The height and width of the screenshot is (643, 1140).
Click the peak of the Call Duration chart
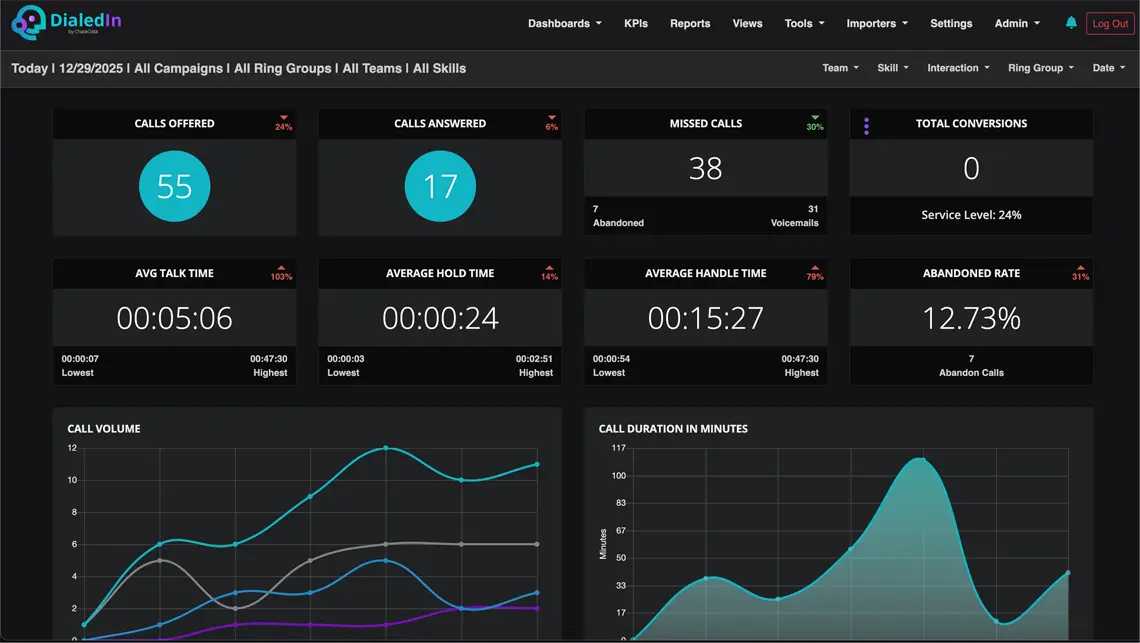(916, 460)
